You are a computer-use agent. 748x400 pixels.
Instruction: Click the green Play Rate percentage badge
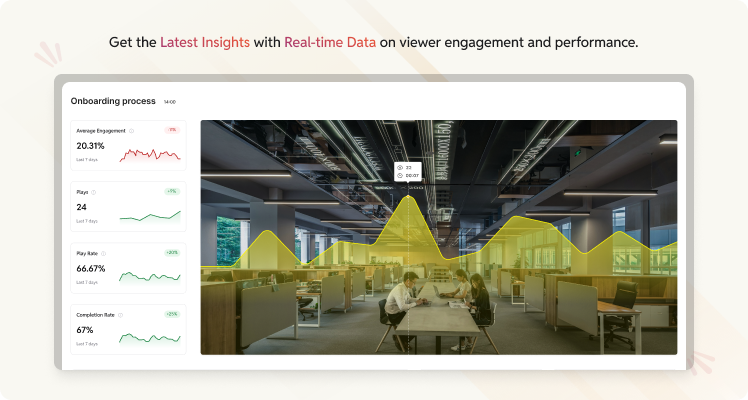[x=172, y=253]
